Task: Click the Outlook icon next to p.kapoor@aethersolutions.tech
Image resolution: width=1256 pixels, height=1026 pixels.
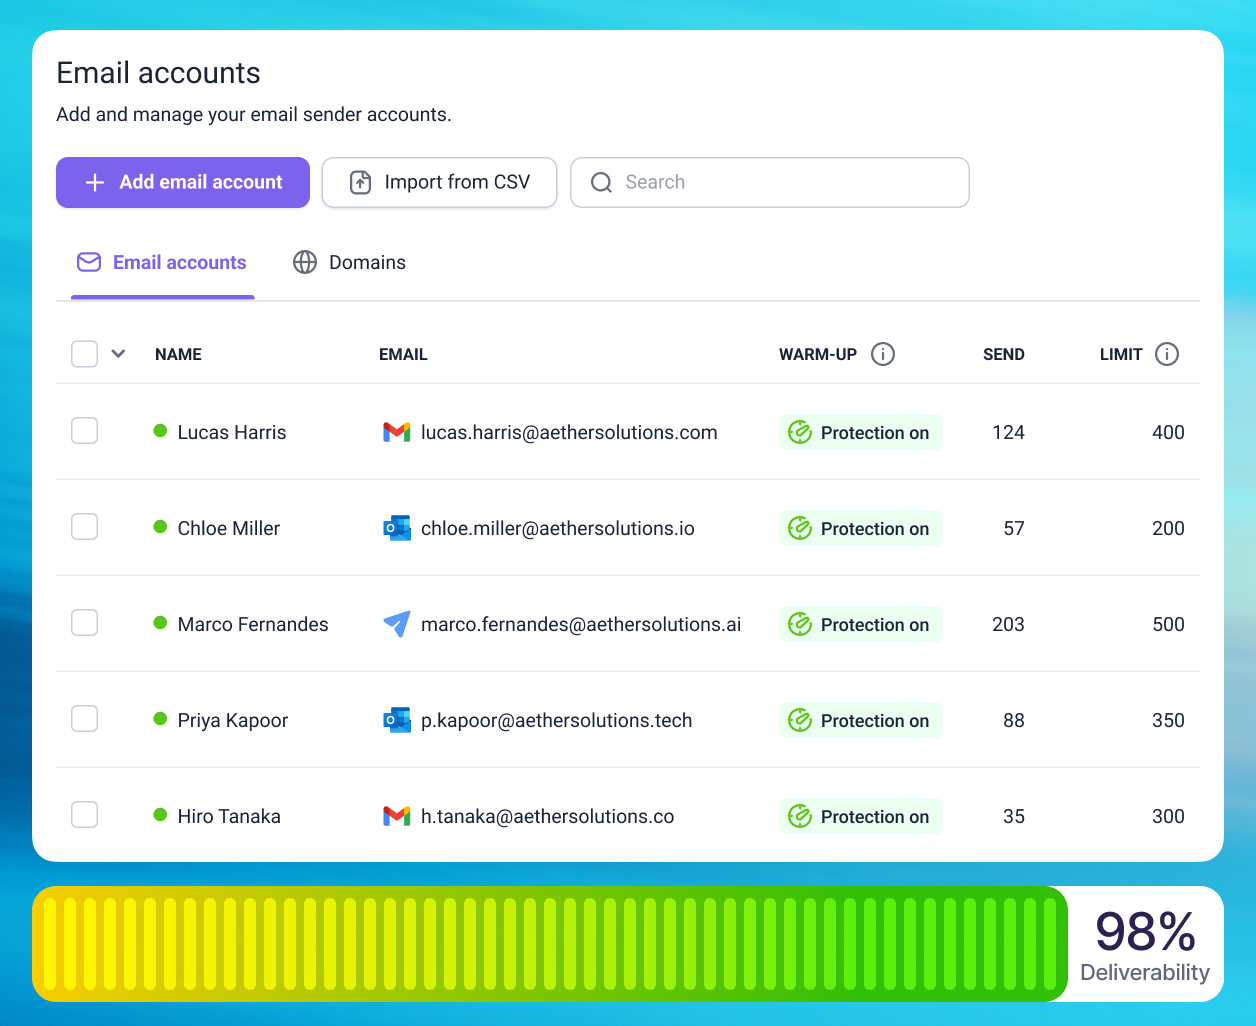Action: (x=397, y=719)
